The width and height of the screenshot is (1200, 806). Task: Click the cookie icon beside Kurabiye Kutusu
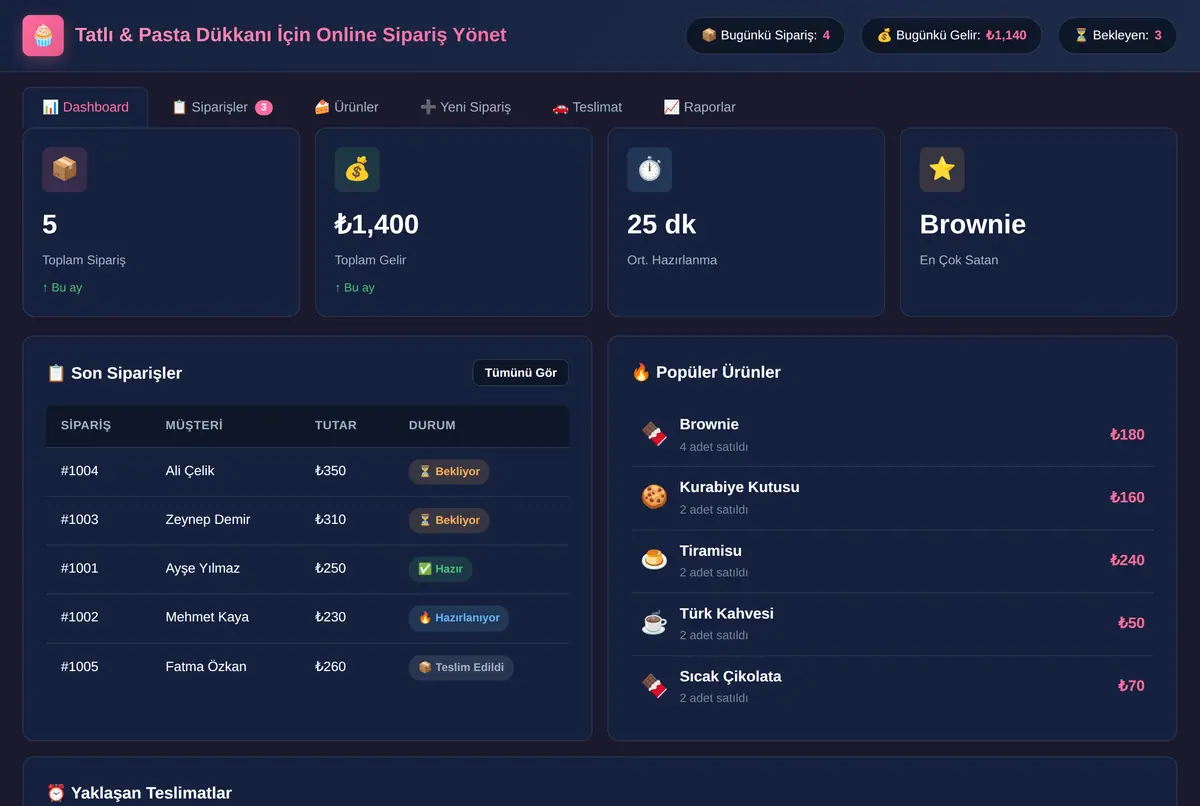point(654,497)
